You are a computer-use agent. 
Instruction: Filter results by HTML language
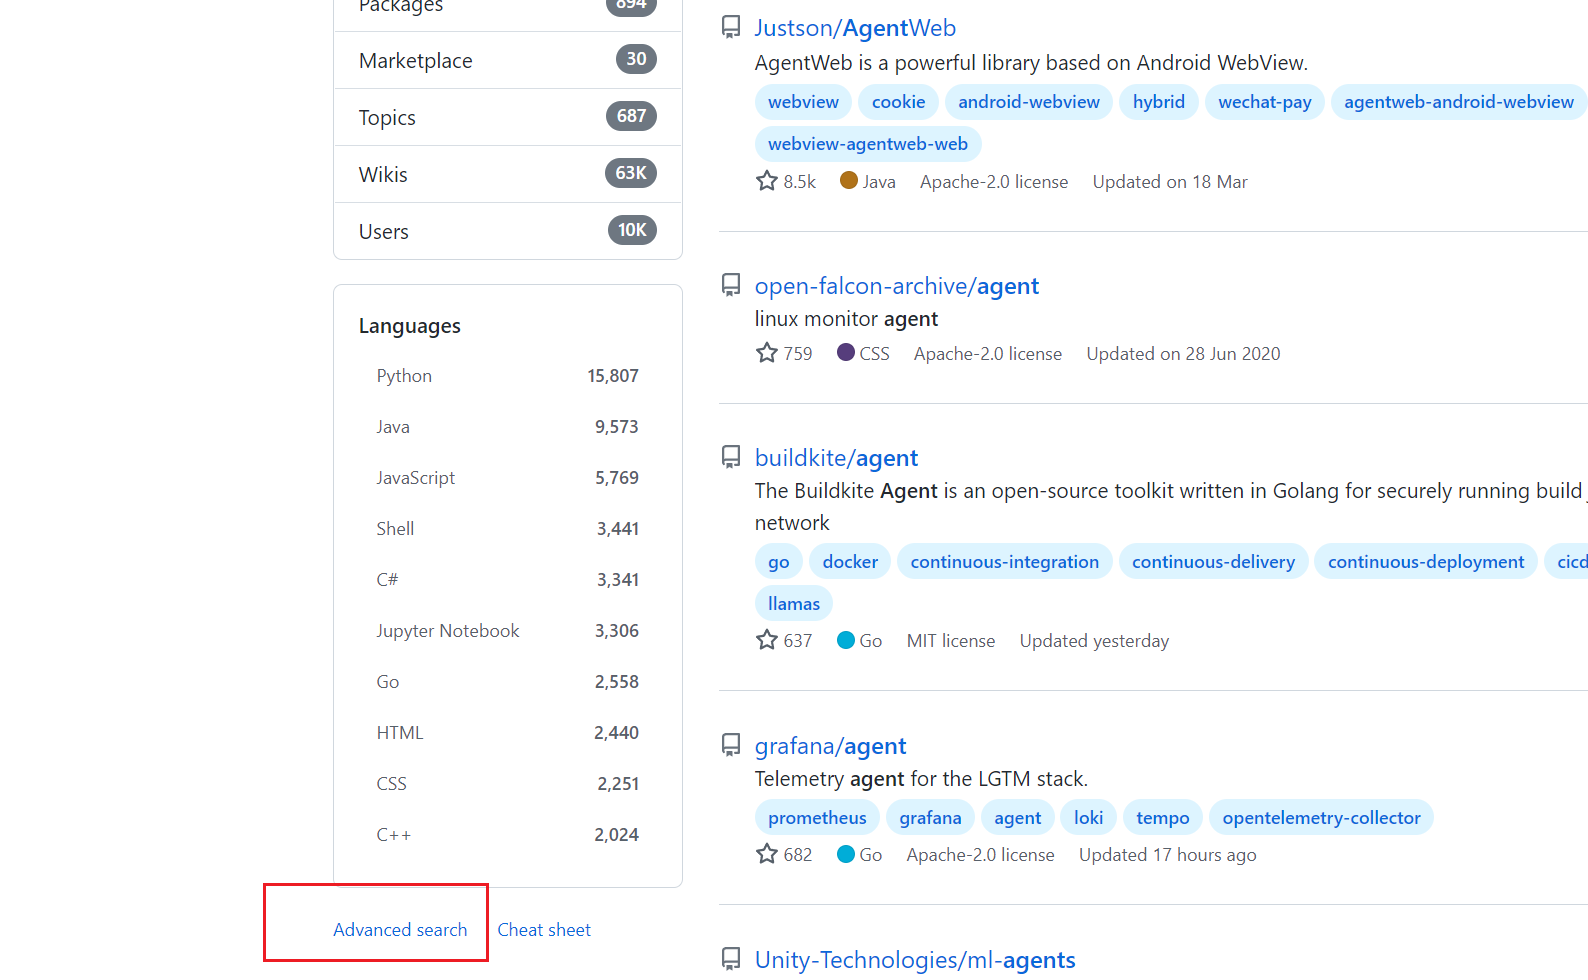(x=508, y=733)
